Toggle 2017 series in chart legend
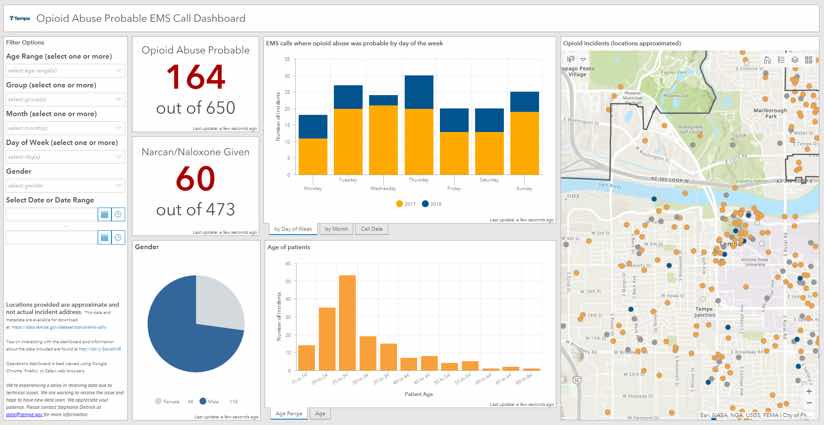This screenshot has height=425, width=824. [405, 203]
